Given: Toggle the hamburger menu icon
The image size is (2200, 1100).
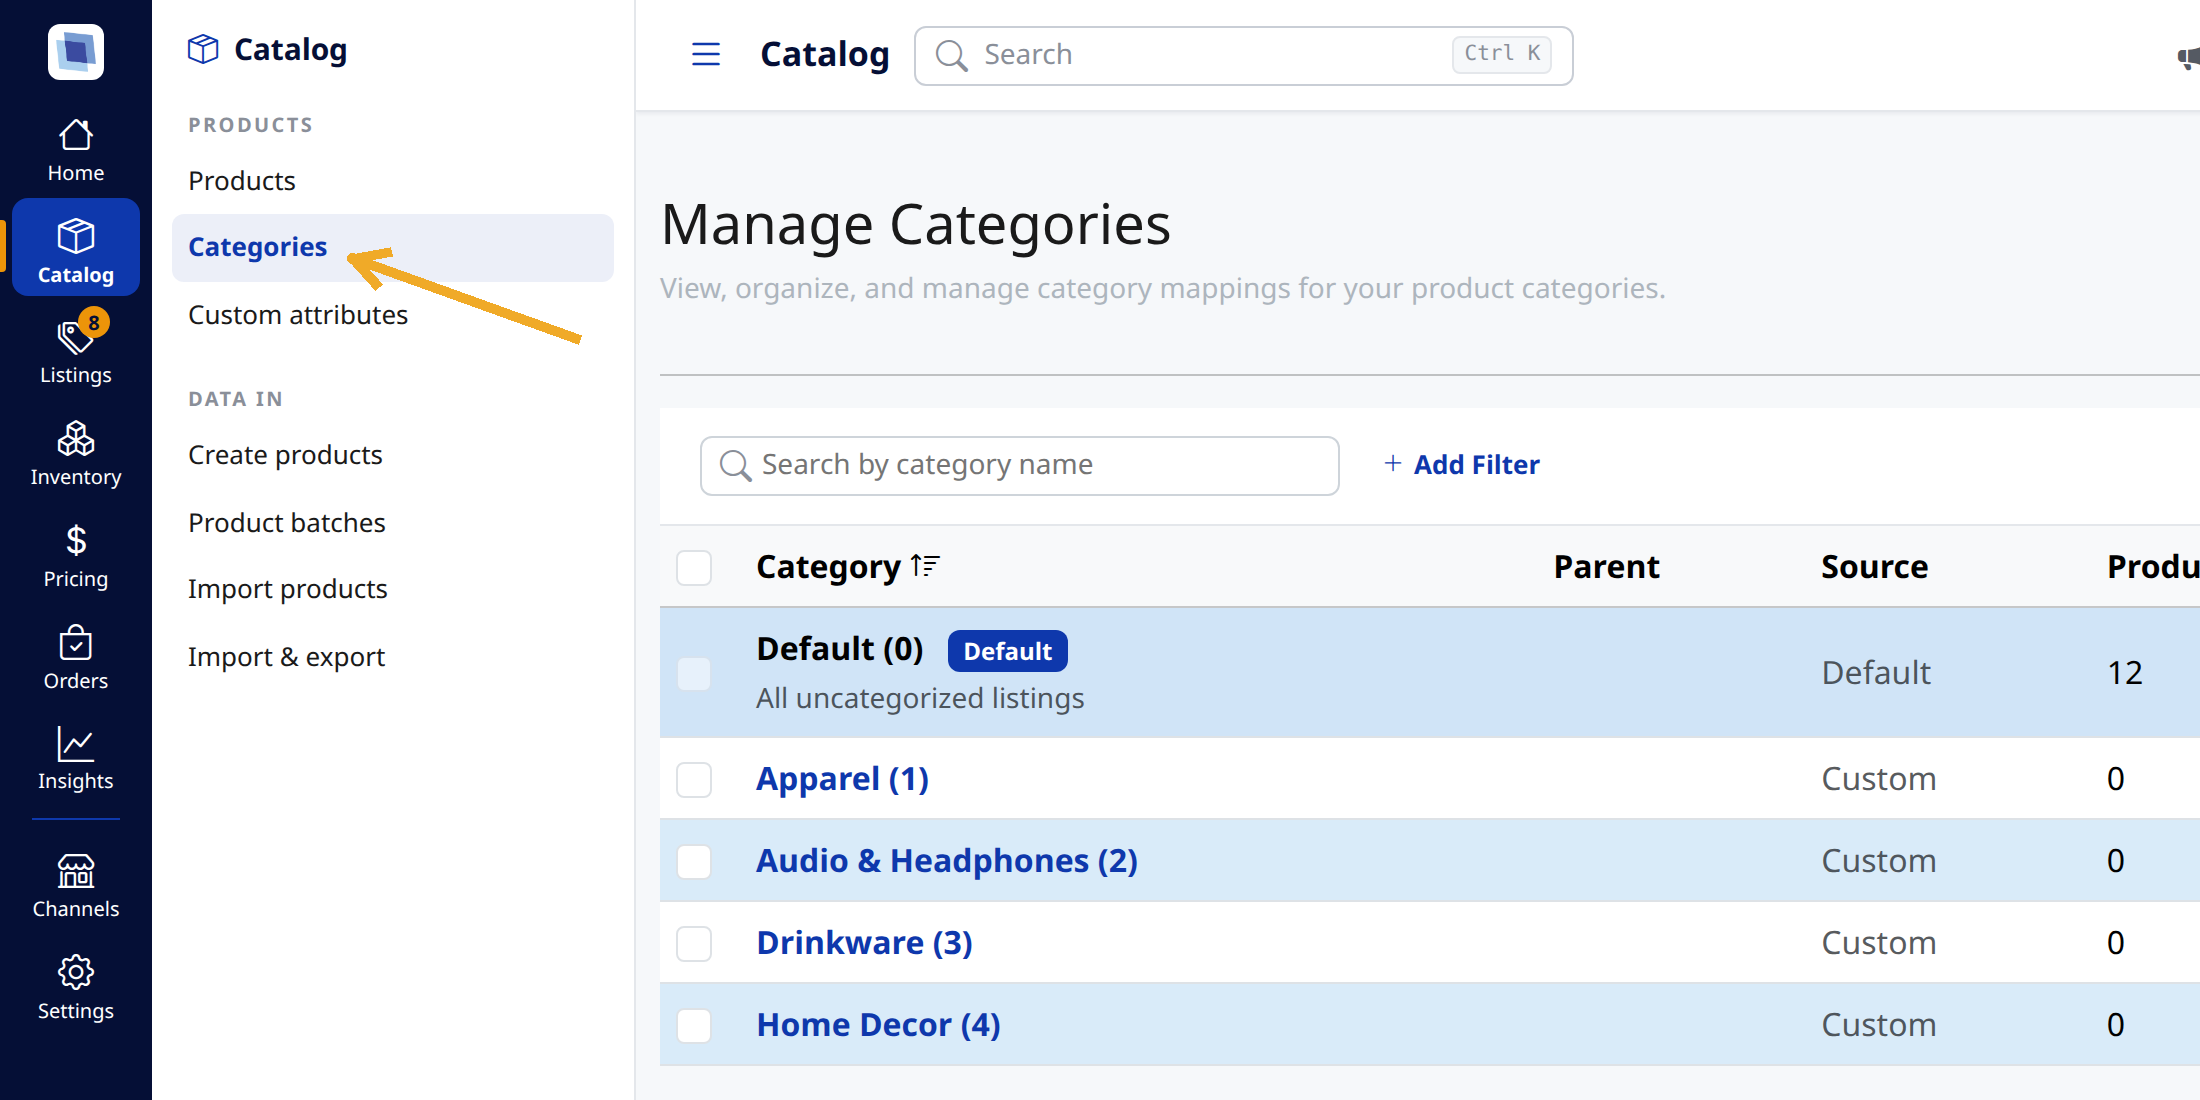Looking at the screenshot, I should pyautogui.click(x=706, y=54).
